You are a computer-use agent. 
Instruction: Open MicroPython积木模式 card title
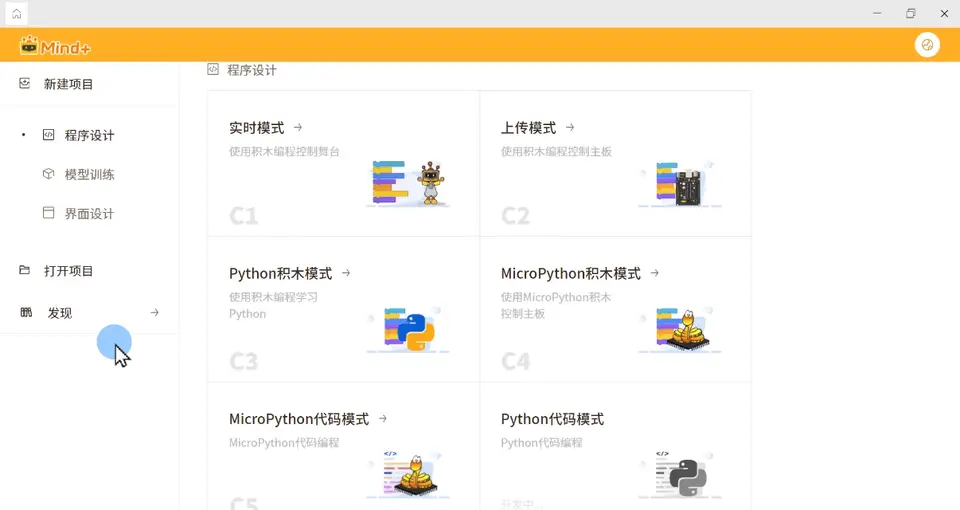(571, 273)
